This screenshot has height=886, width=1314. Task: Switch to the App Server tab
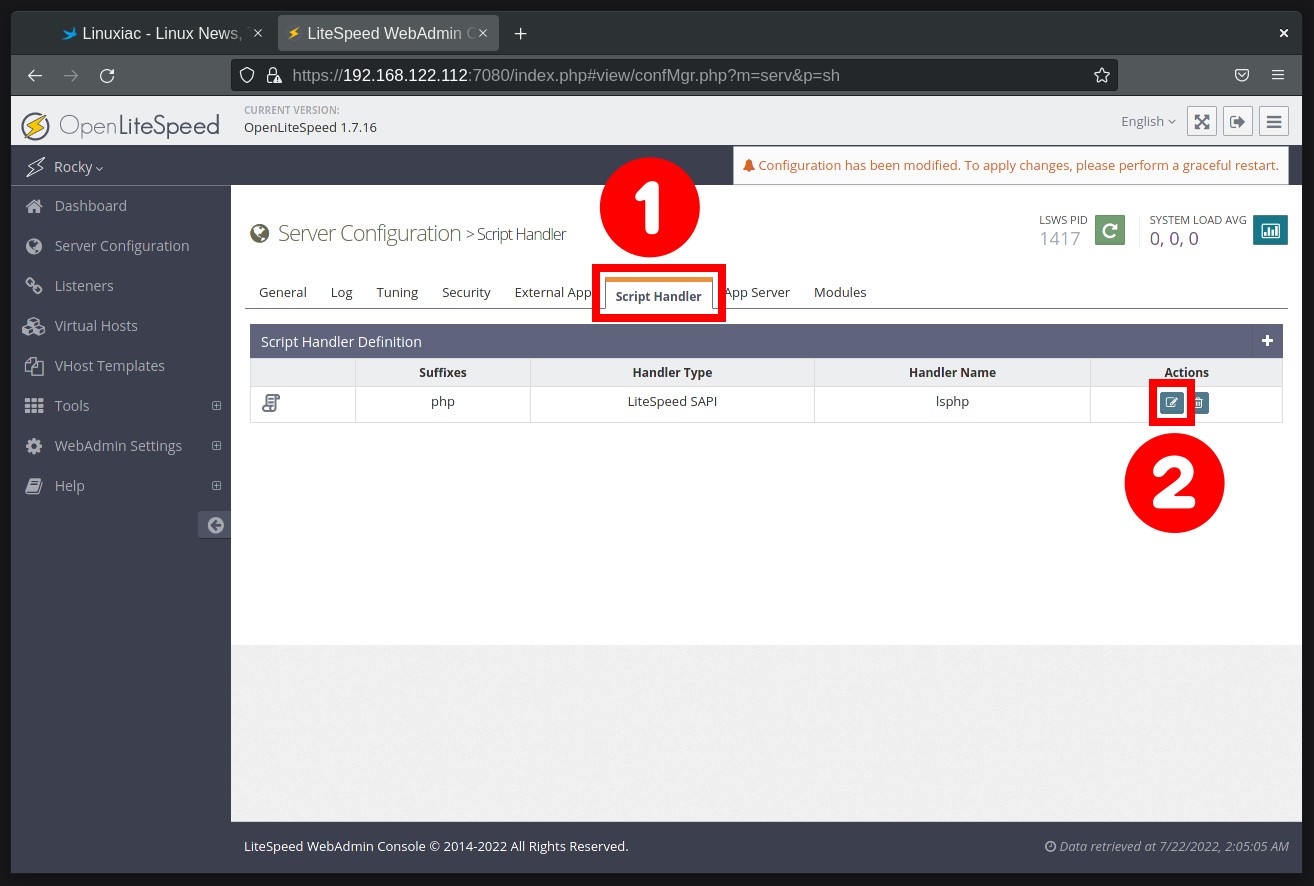click(757, 292)
